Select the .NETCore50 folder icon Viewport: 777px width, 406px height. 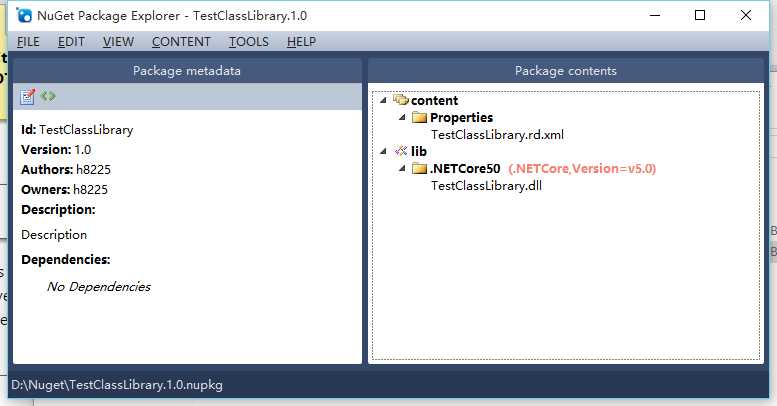(419, 169)
